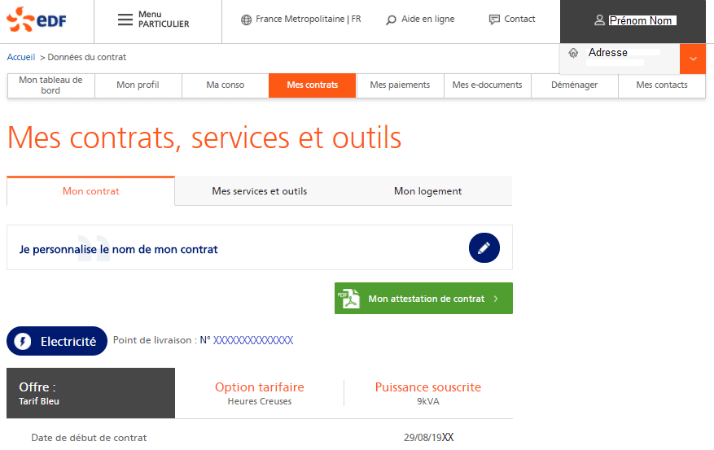This screenshot has width=714, height=450.
Task: Open Déménager menu item
Action: (x=575, y=85)
